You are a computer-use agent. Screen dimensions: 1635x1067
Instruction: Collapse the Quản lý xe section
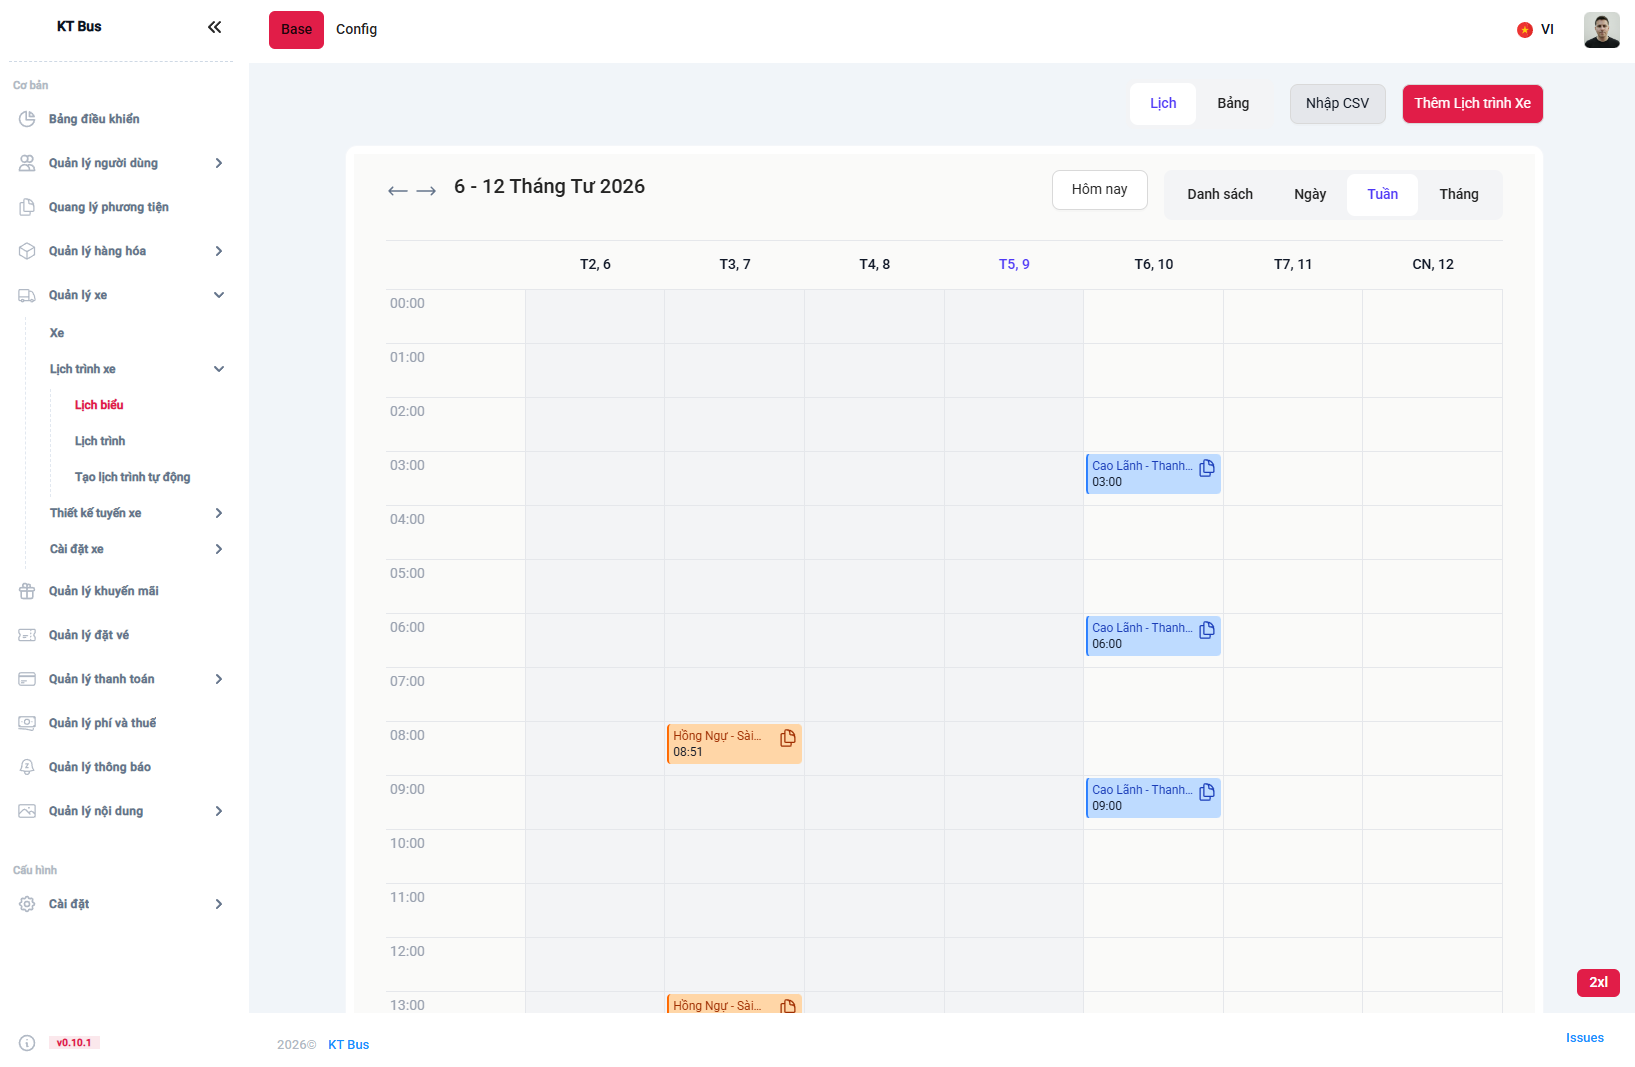(219, 295)
